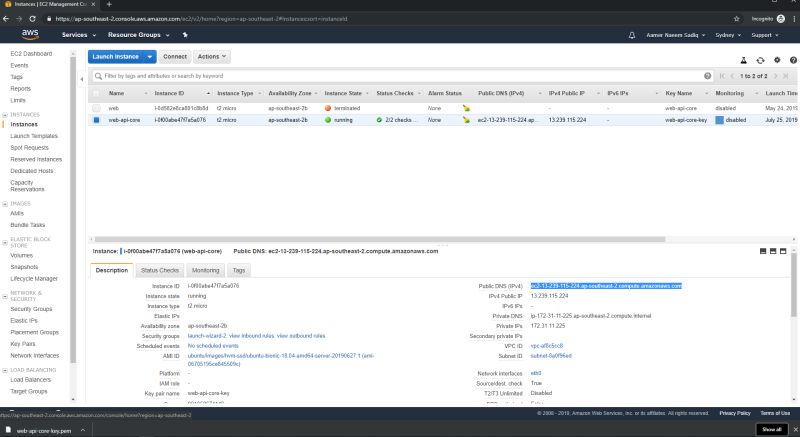Image resolution: width=800 pixels, height=437 pixels.
Task: Expand the Resource Groups menu
Action: (138, 35)
